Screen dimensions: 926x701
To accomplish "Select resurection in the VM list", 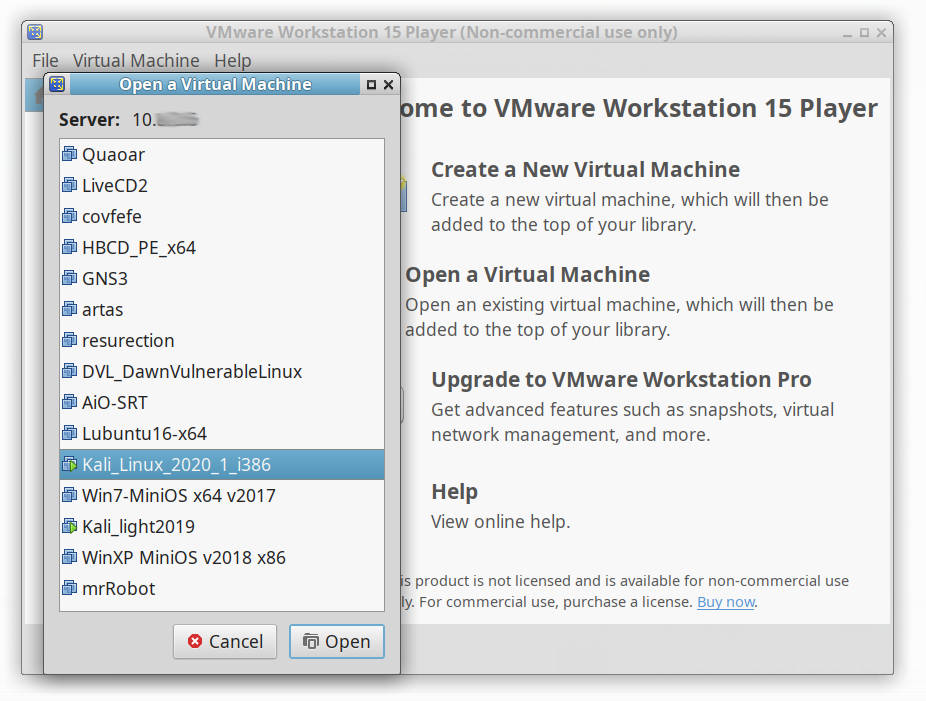I will (128, 341).
